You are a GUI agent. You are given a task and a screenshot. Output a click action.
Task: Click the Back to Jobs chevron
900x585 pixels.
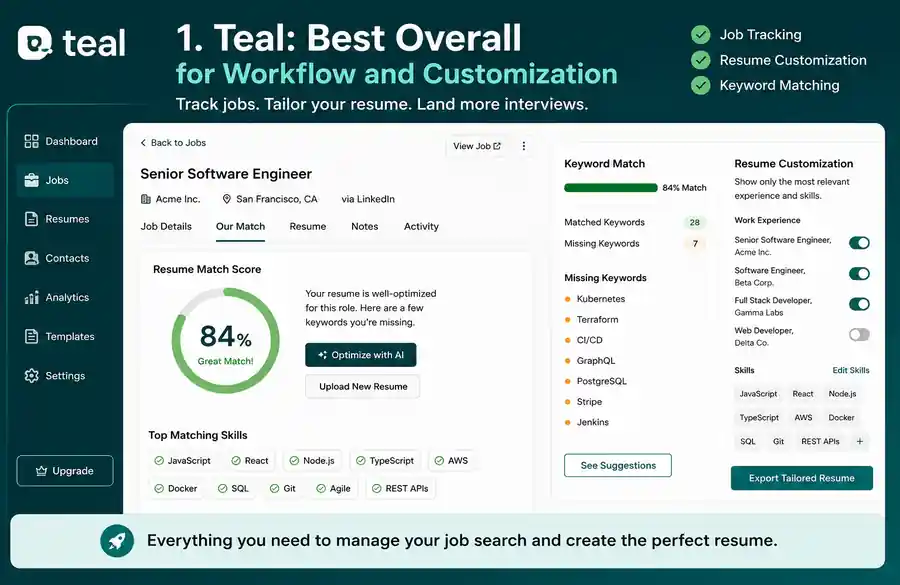pyautogui.click(x=143, y=143)
